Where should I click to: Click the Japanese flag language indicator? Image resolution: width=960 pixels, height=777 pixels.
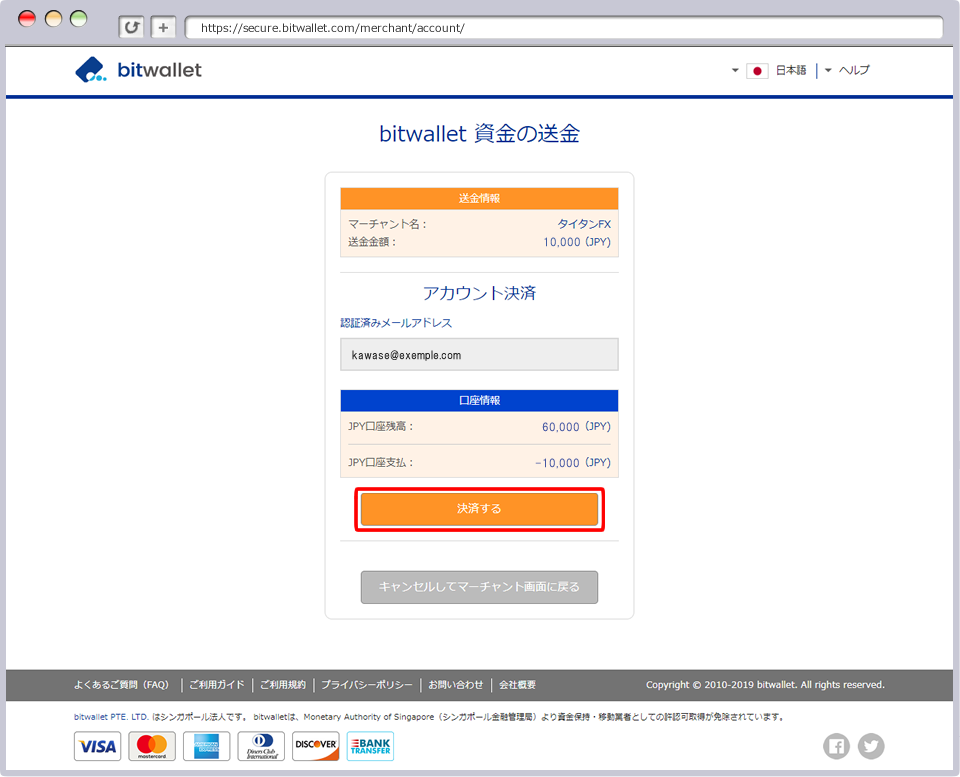tap(757, 70)
